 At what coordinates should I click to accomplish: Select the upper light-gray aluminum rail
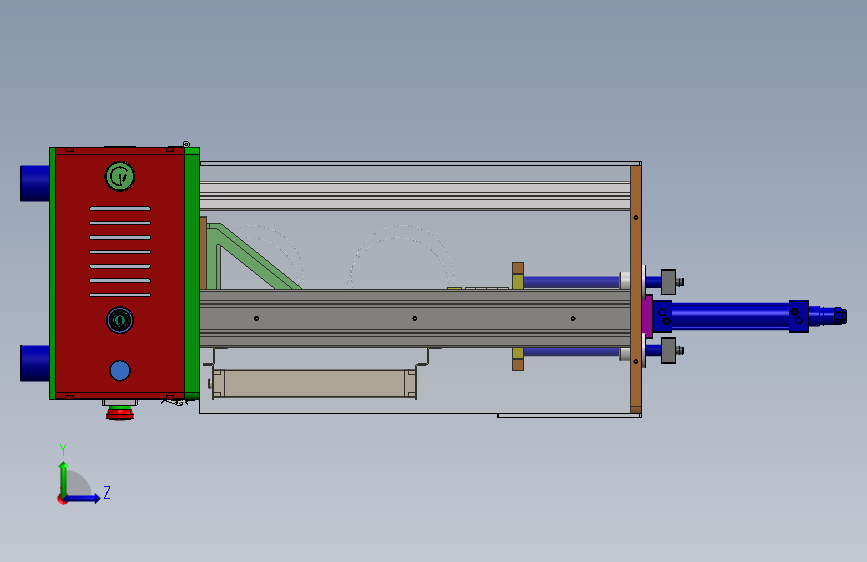[415, 196]
